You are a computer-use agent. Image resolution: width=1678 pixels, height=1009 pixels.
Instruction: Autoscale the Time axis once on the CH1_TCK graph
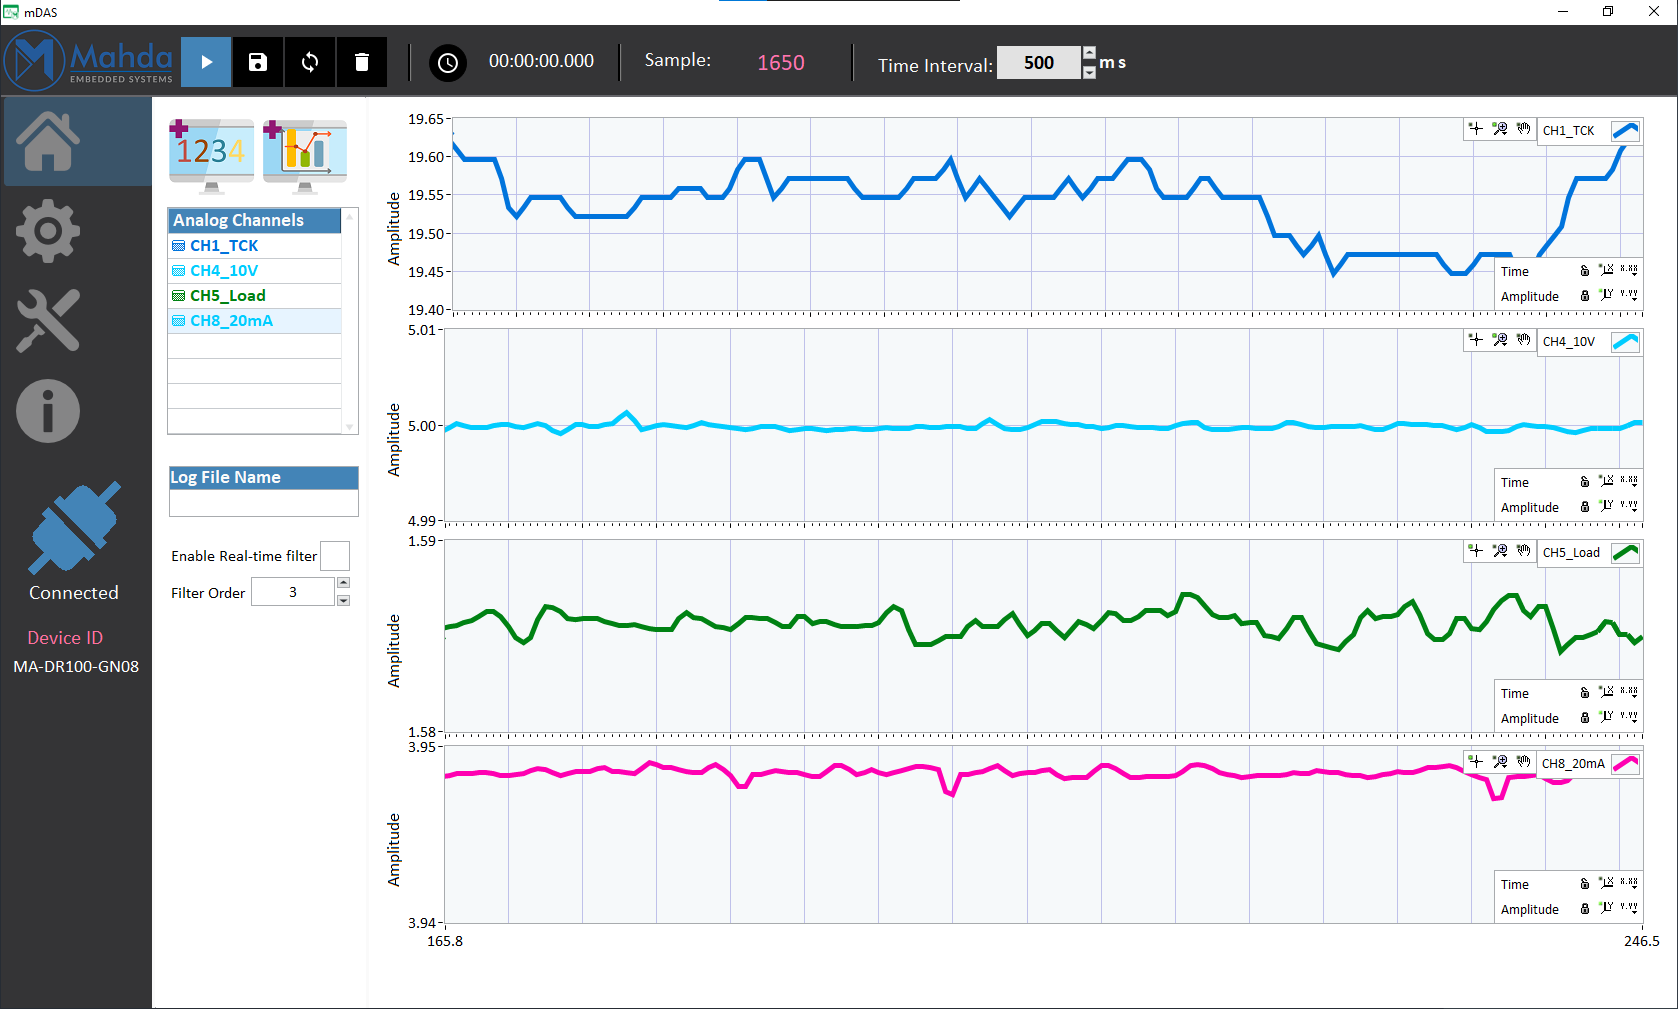pyautogui.click(x=1606, y=271)
